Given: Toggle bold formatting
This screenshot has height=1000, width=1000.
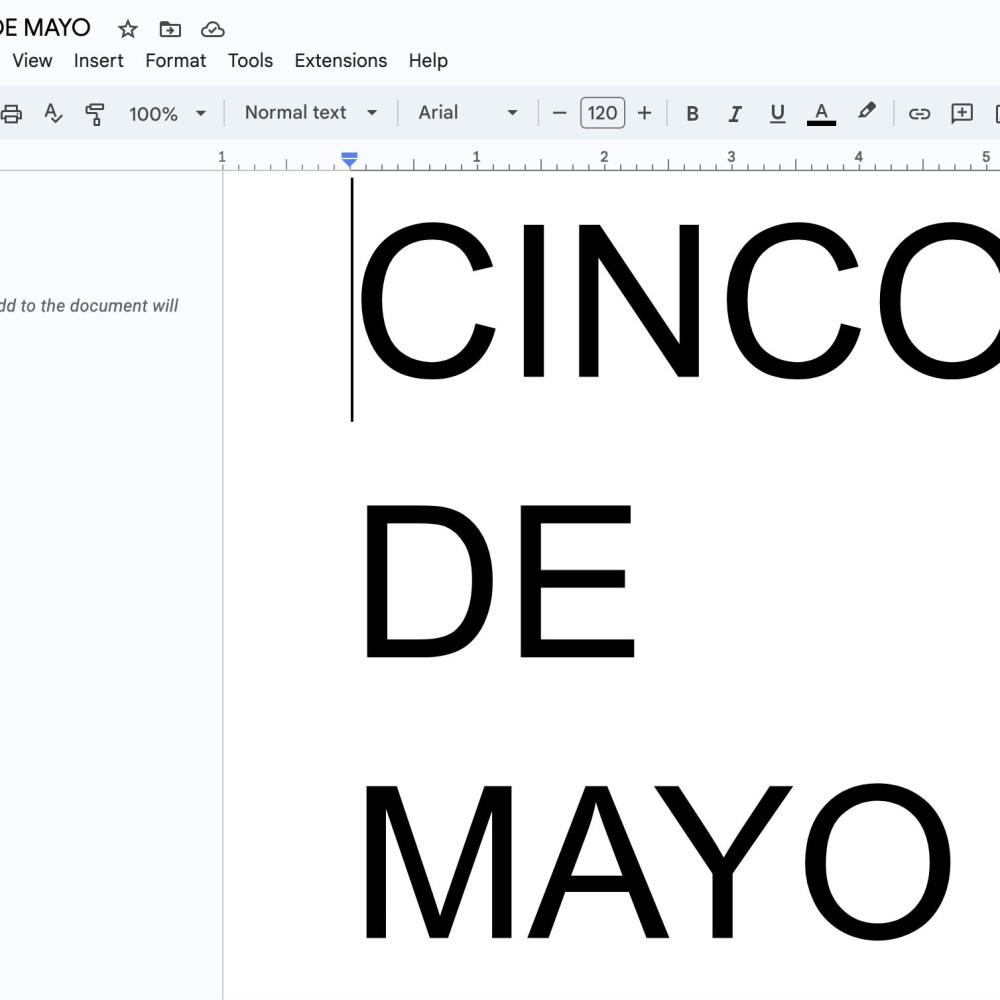Looking at the screenshot, I should coord(692,114).
